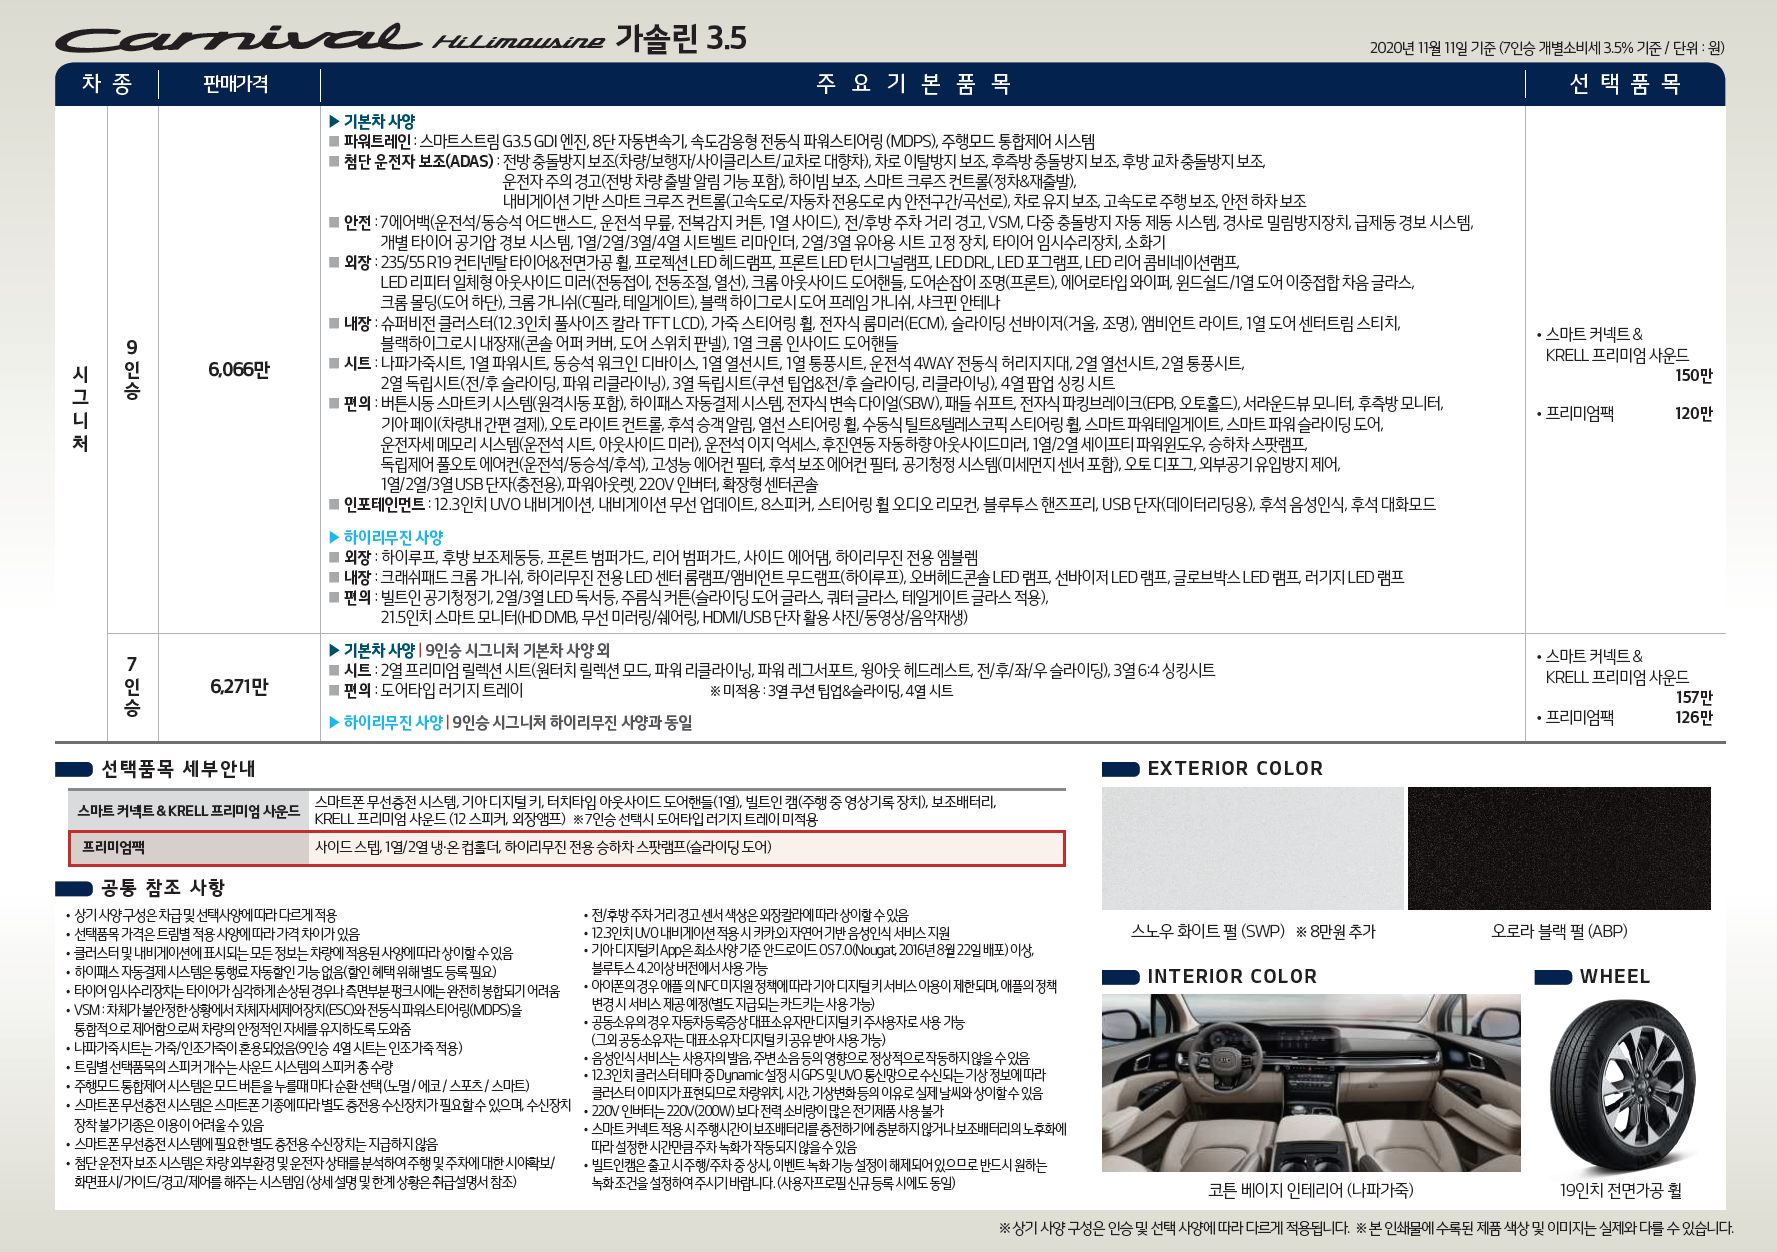Click the 선택품목 column header

(x=1625, y=84)
